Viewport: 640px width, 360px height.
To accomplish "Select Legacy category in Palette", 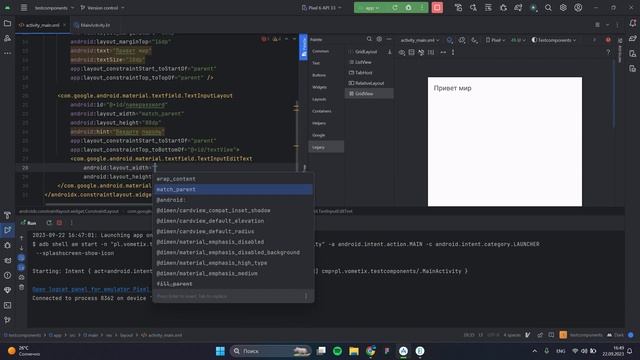I will click(326, 147).
